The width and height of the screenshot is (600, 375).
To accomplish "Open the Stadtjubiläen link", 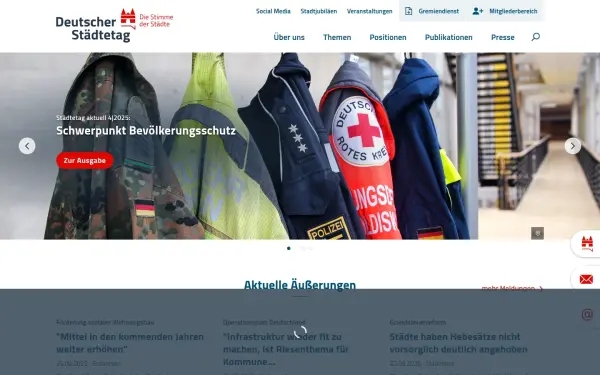I will pos(319,11).
